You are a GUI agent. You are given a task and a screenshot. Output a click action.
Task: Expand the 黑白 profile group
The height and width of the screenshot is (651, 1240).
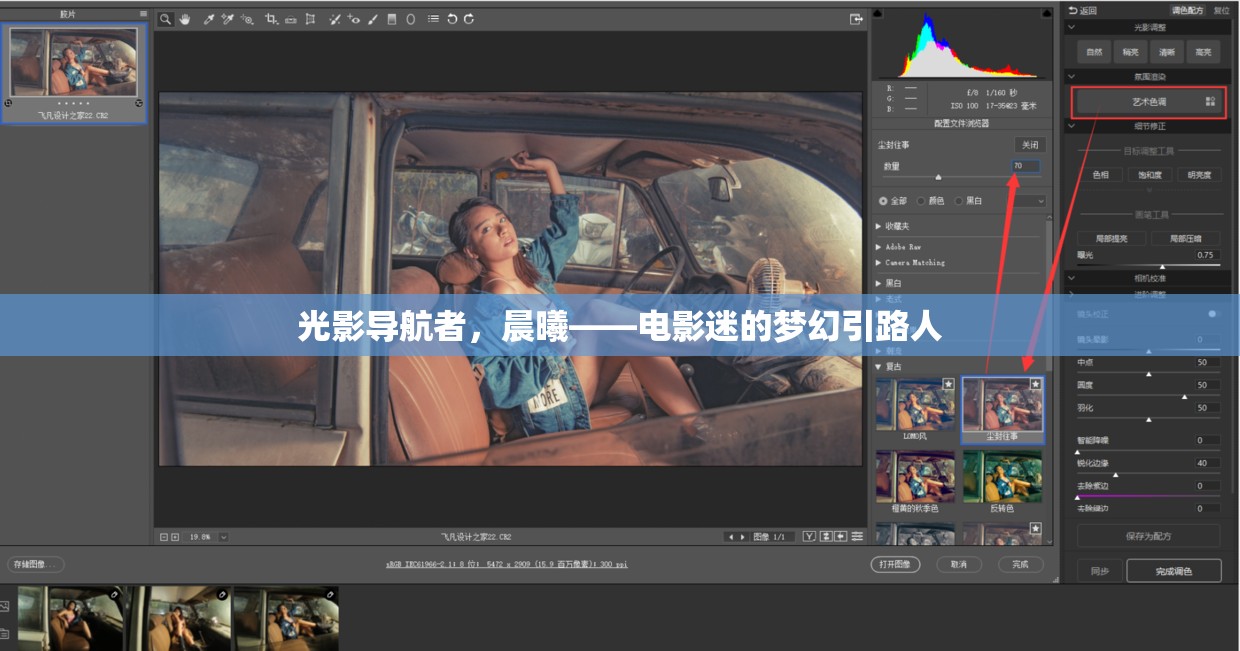point(879,283)
